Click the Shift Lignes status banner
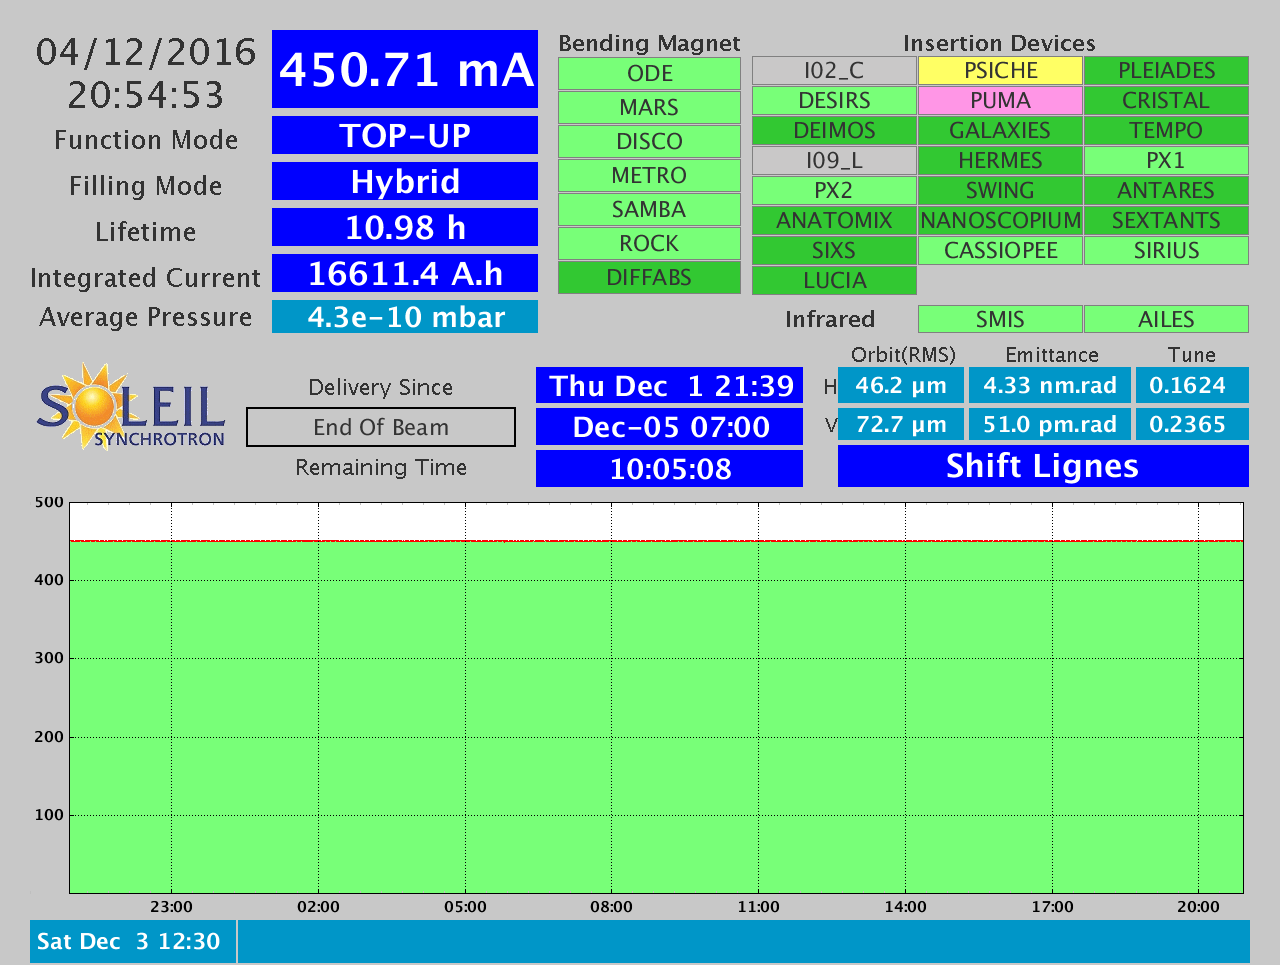The width and height of the screenshot is (1280, 965). 1043,466
